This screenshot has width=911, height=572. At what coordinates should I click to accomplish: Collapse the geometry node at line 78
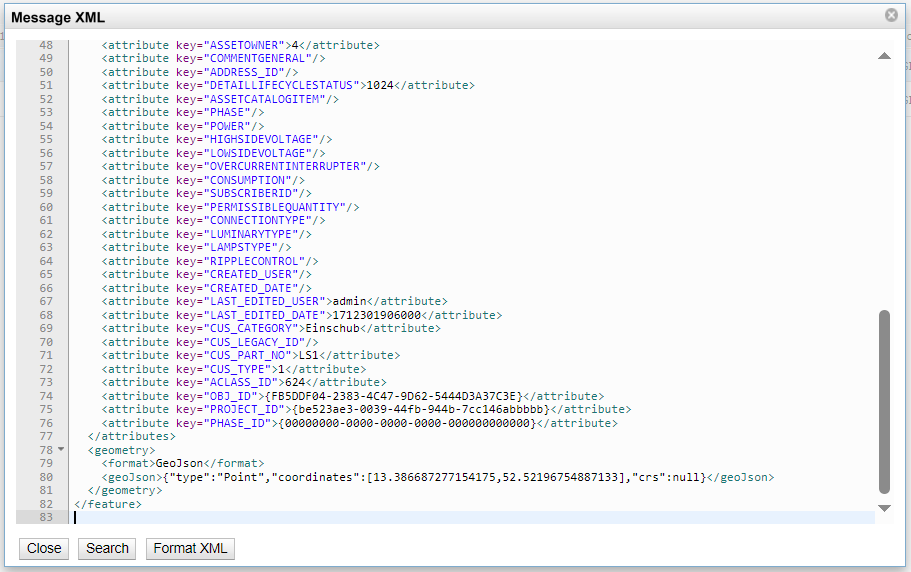[61, 449]
